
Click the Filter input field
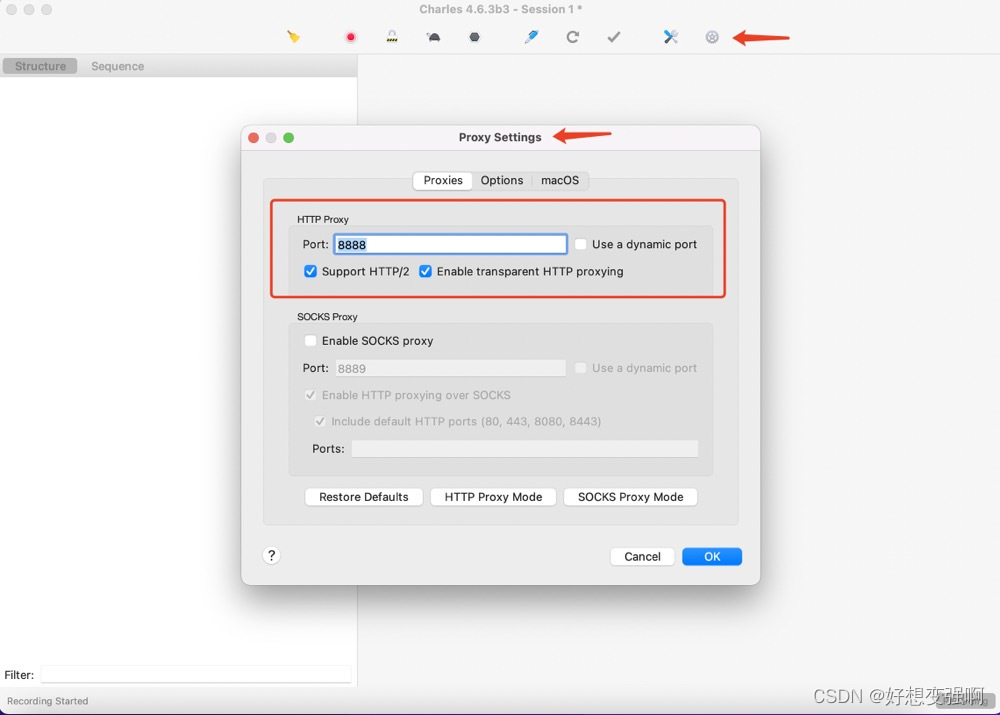(196, 674)
